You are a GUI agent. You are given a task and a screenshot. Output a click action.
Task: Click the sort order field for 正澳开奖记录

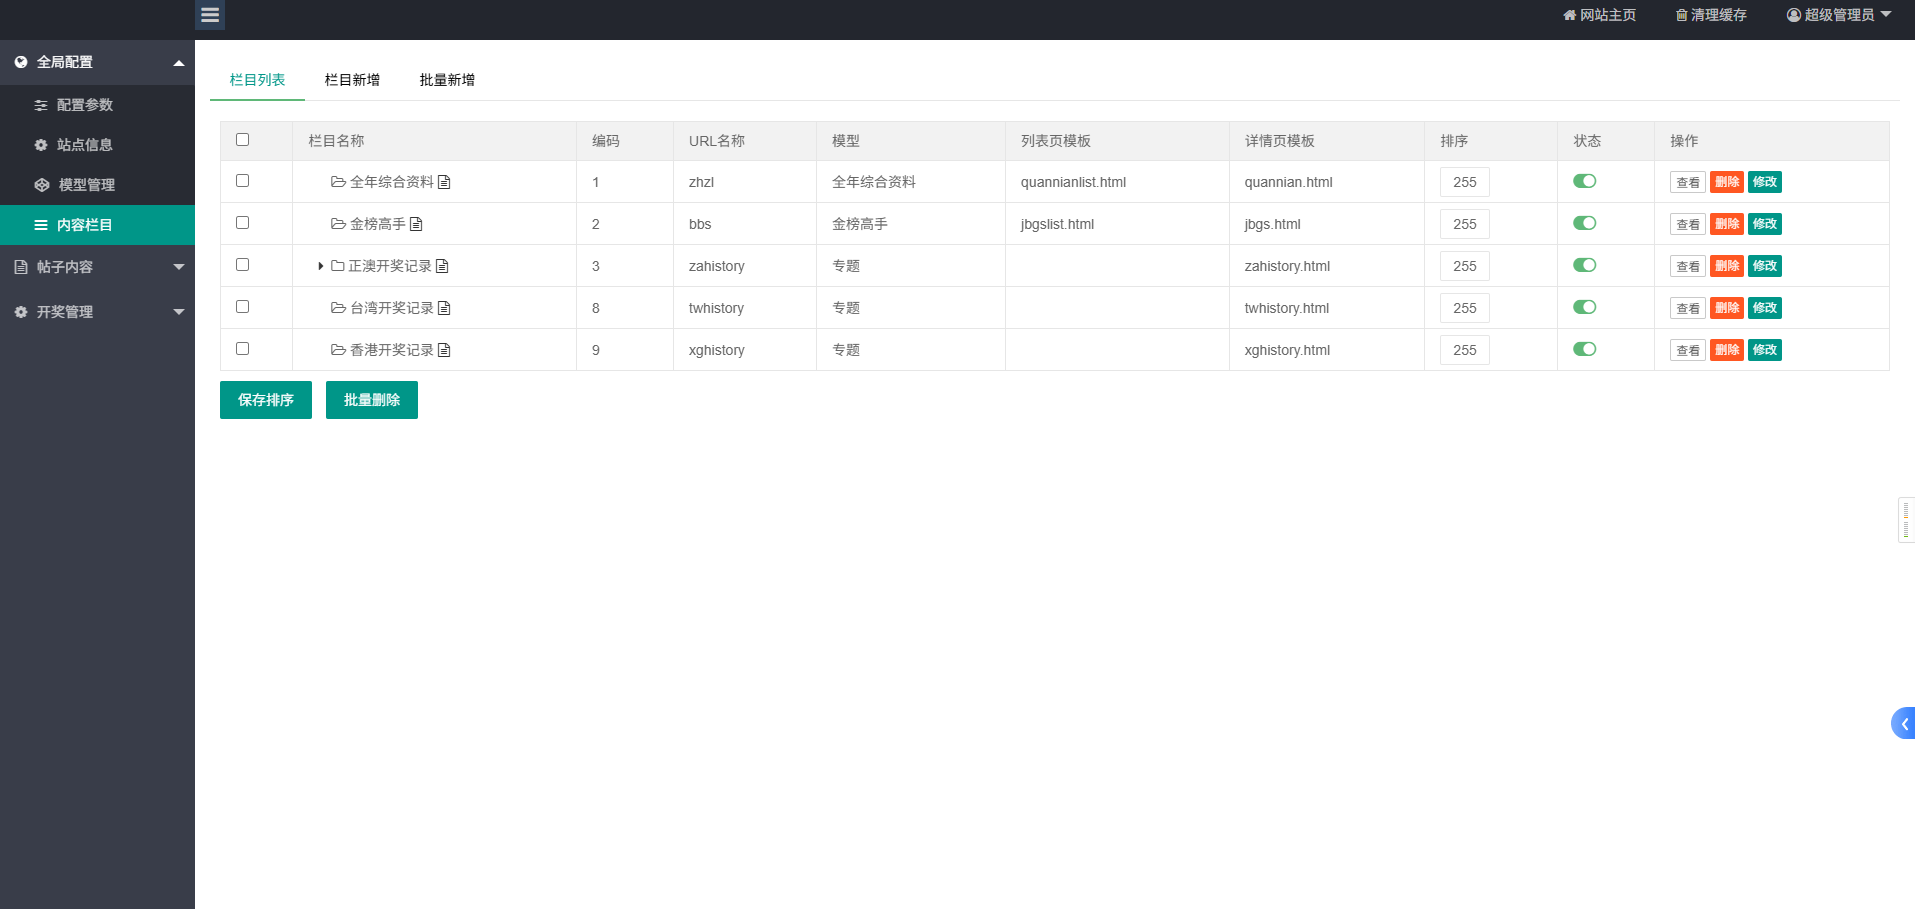tap(1464, 266)
